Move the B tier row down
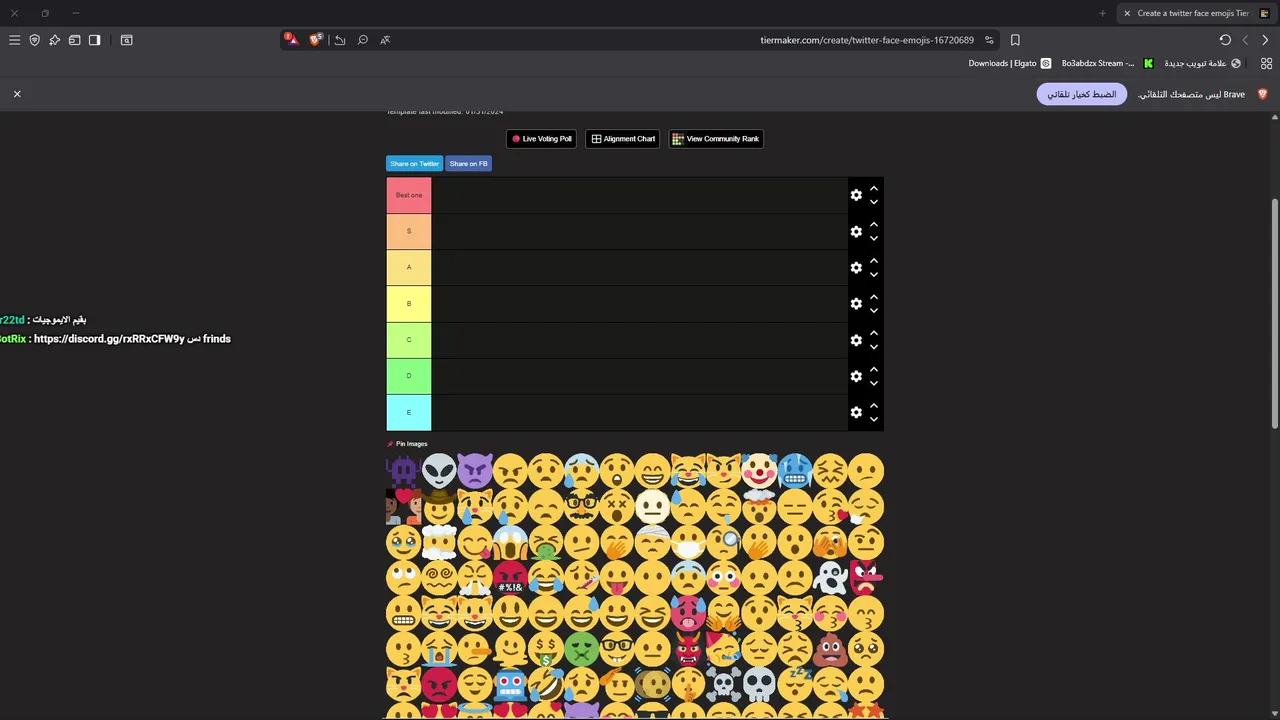 873,310
